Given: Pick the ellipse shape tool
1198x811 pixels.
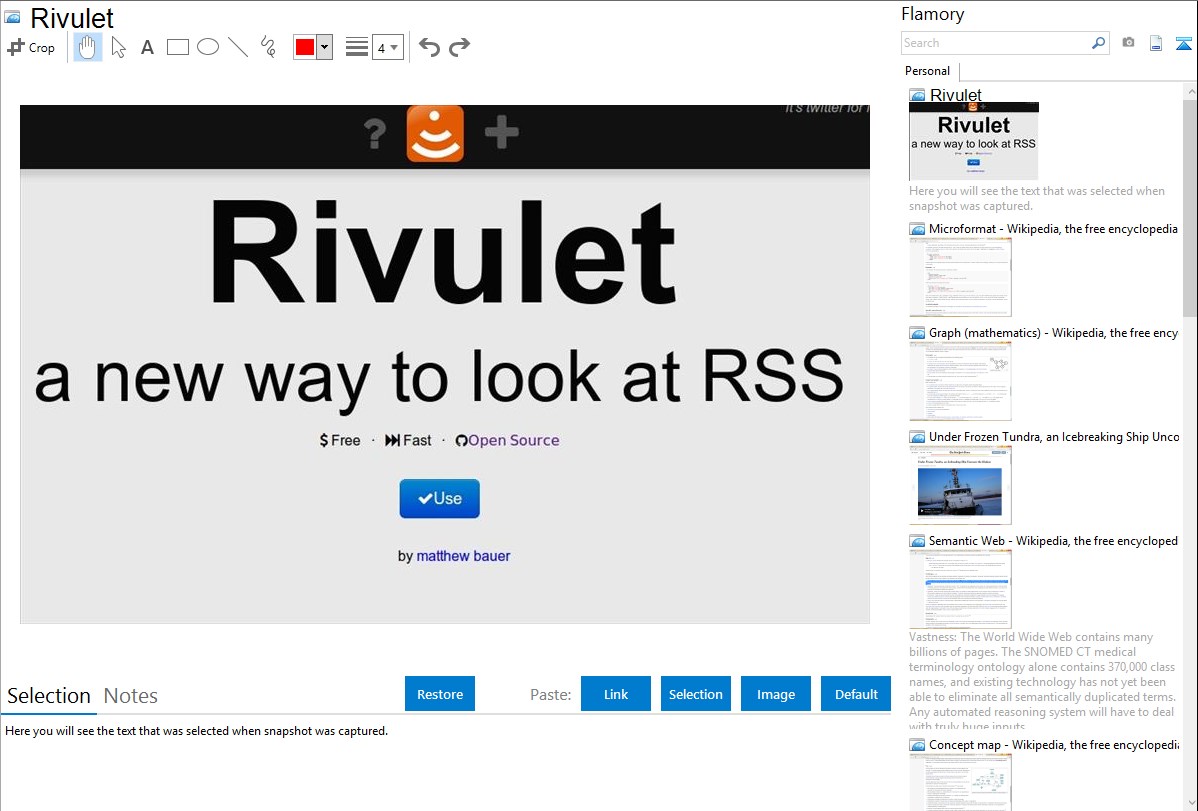Looking at the screenshot, I should coord(208,47).
